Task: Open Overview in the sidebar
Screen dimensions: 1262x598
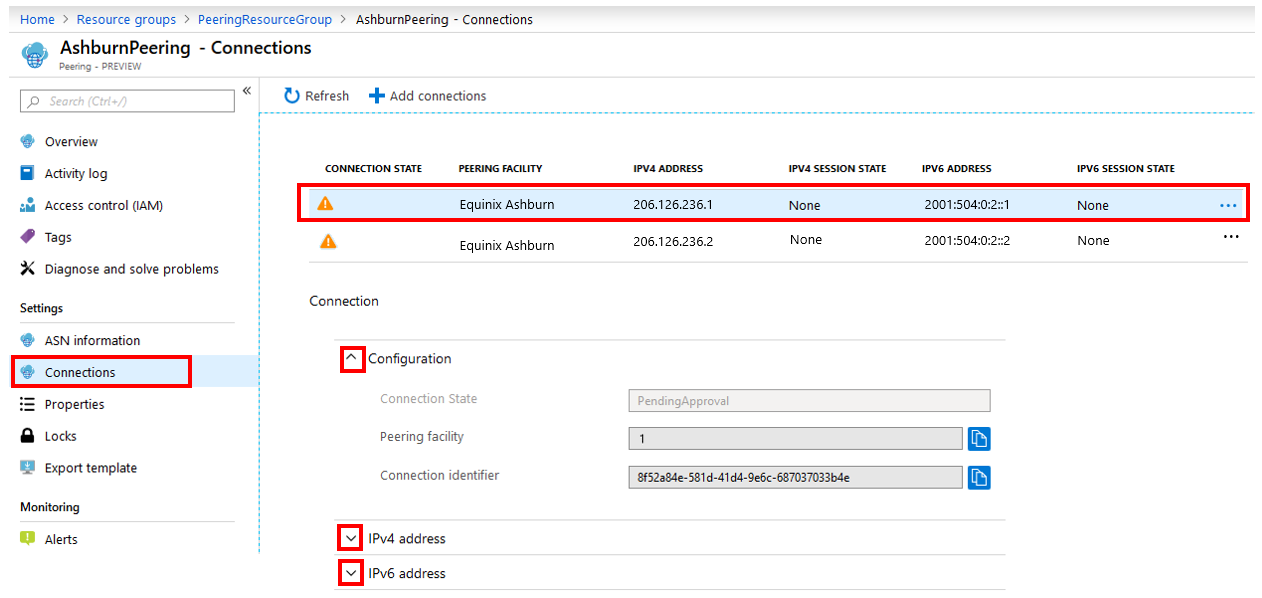Action: coord(71,142)
